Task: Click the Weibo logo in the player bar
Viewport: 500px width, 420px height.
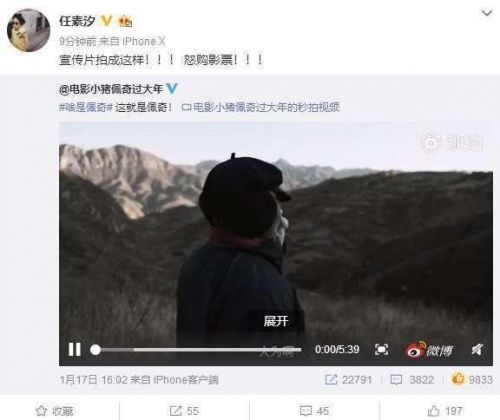Action: (x=429, y=350)
